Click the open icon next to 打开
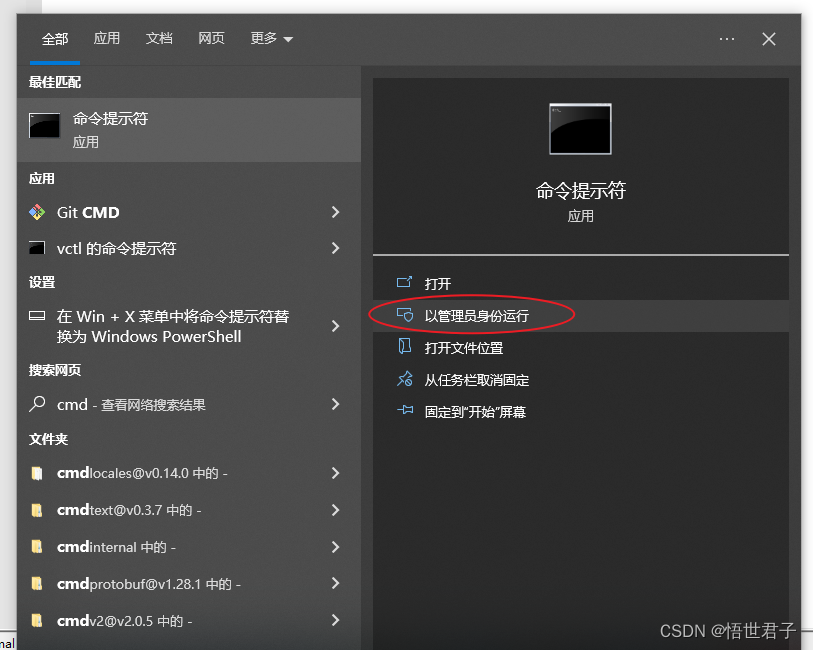813x650 pixels. 404,282
